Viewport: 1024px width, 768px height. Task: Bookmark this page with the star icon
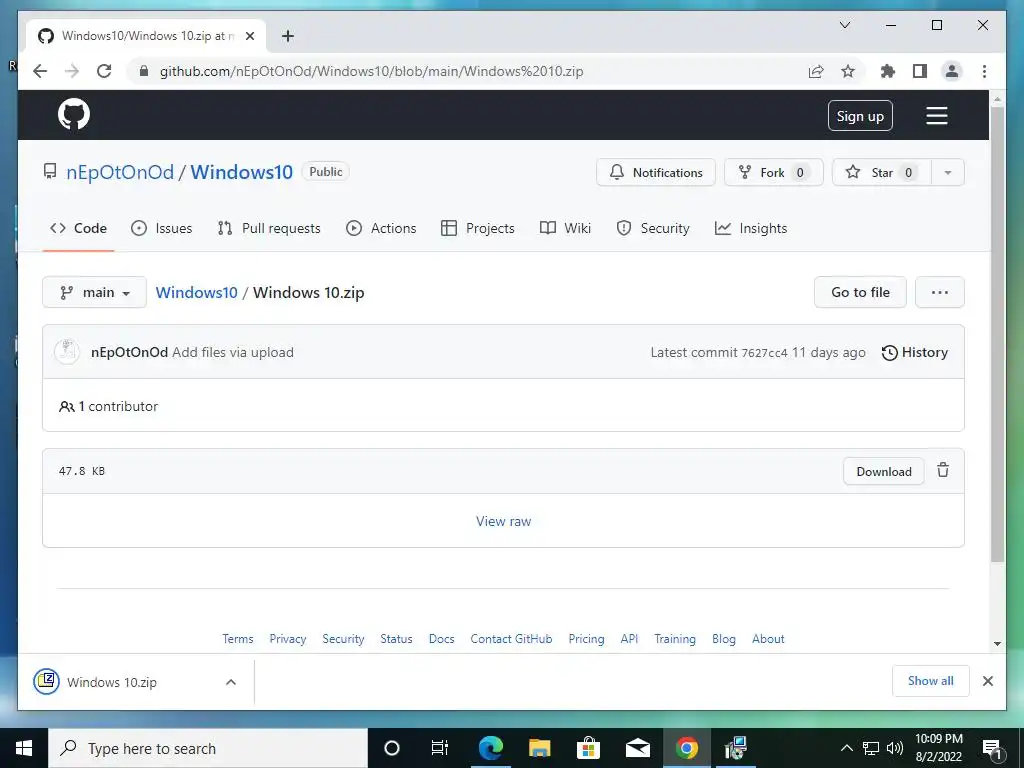pos(848,71)
